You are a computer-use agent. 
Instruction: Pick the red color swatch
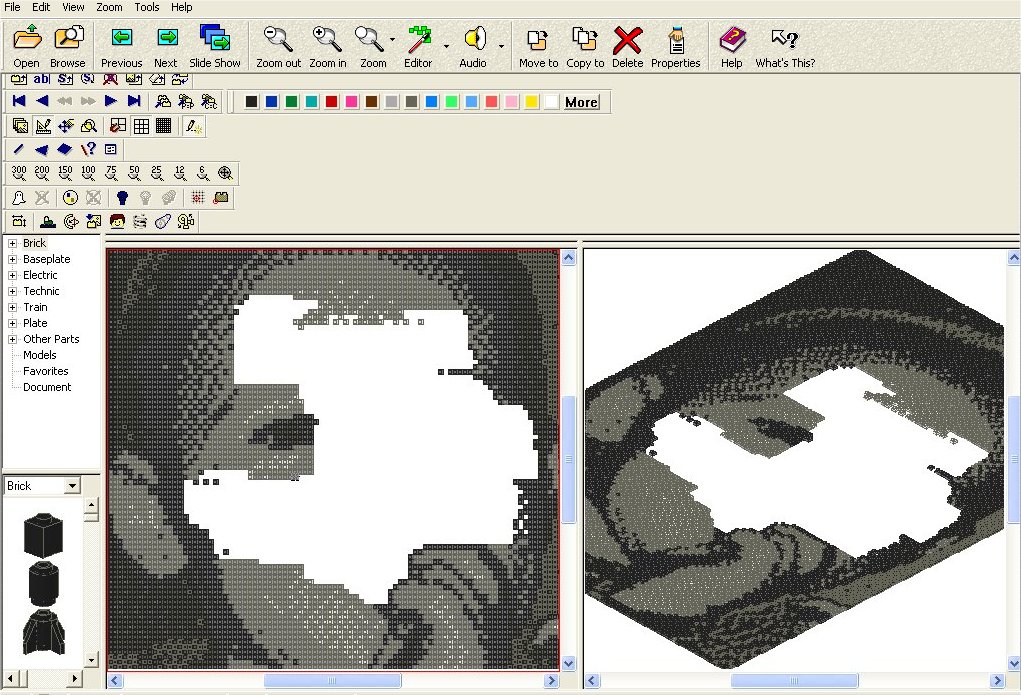tap(332, 102)
